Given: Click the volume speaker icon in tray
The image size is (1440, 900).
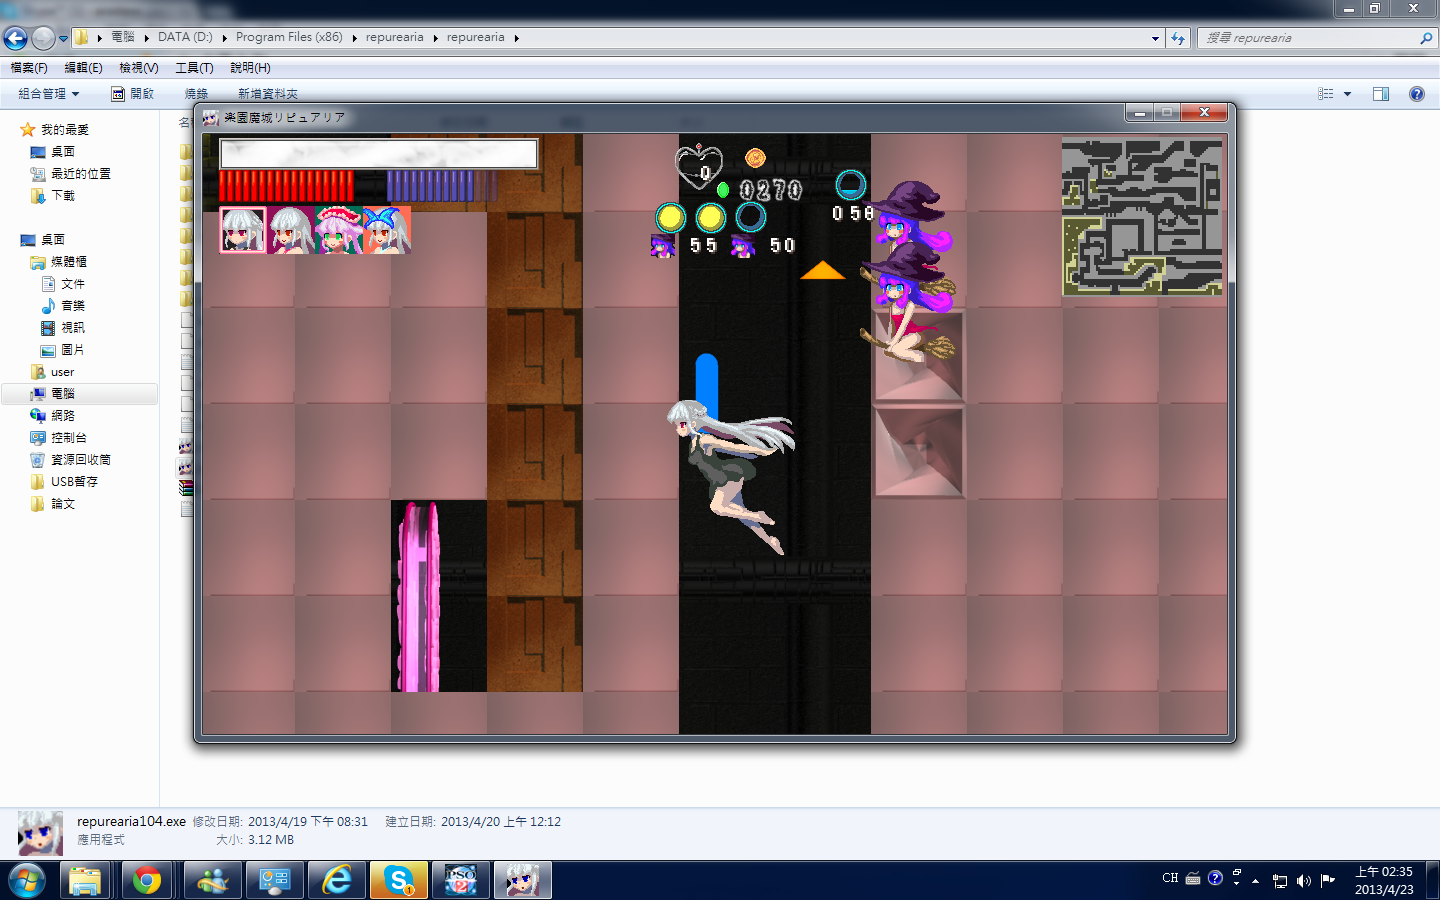Looking at the screenshot, I should pos(1303,880).
